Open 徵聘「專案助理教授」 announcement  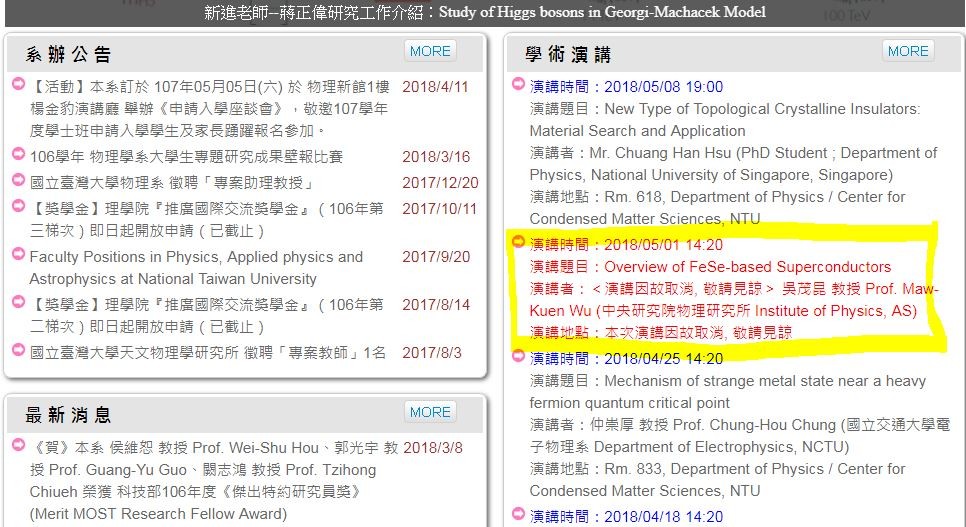pyautogui.click(x=171, y=183)
